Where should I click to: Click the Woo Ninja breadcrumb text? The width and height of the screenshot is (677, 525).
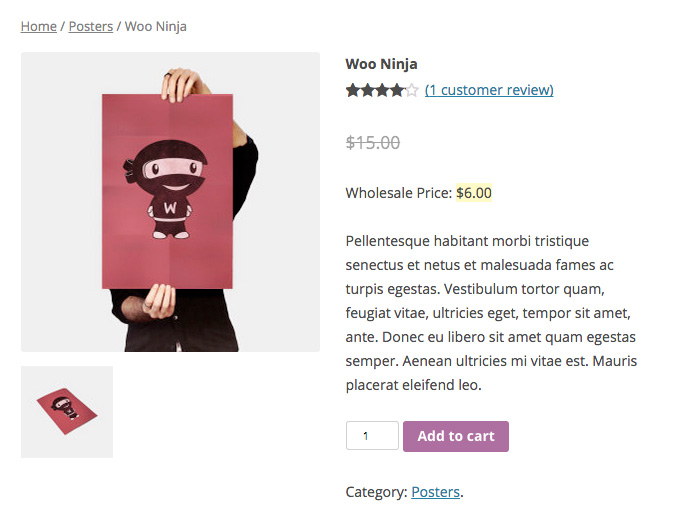point(156,26)
